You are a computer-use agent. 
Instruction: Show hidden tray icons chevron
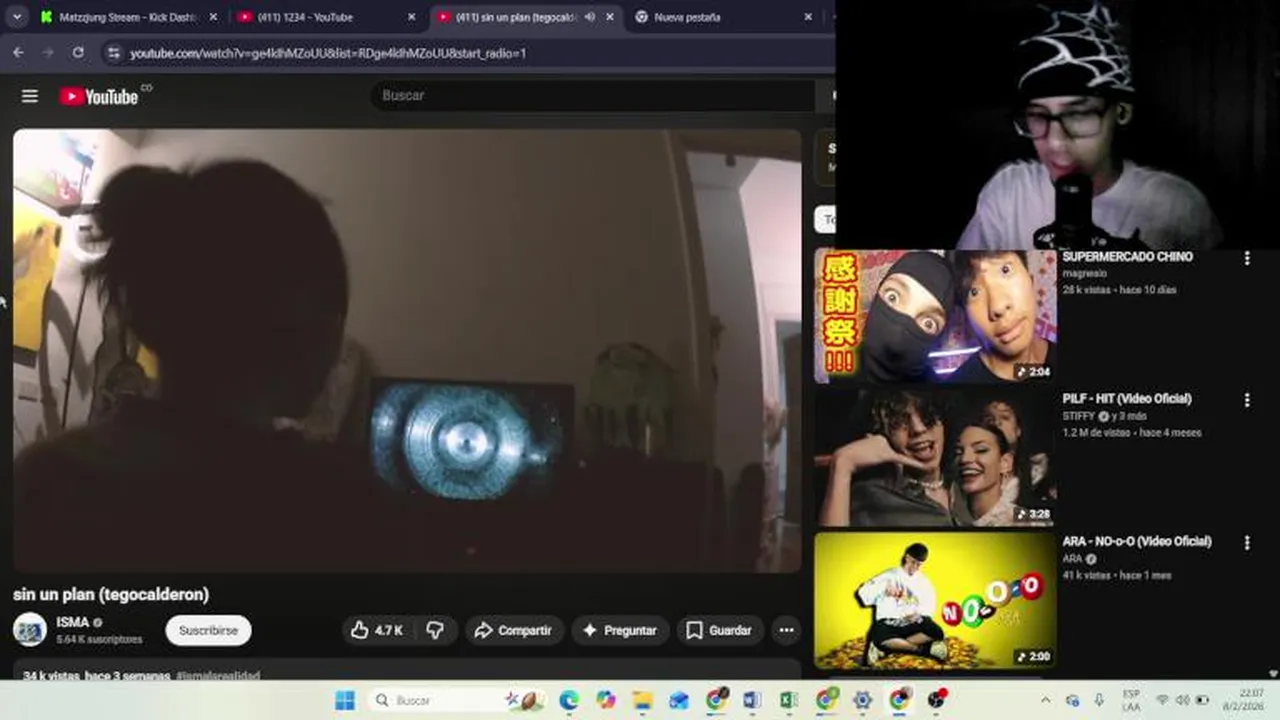[x=1046, y=700]
